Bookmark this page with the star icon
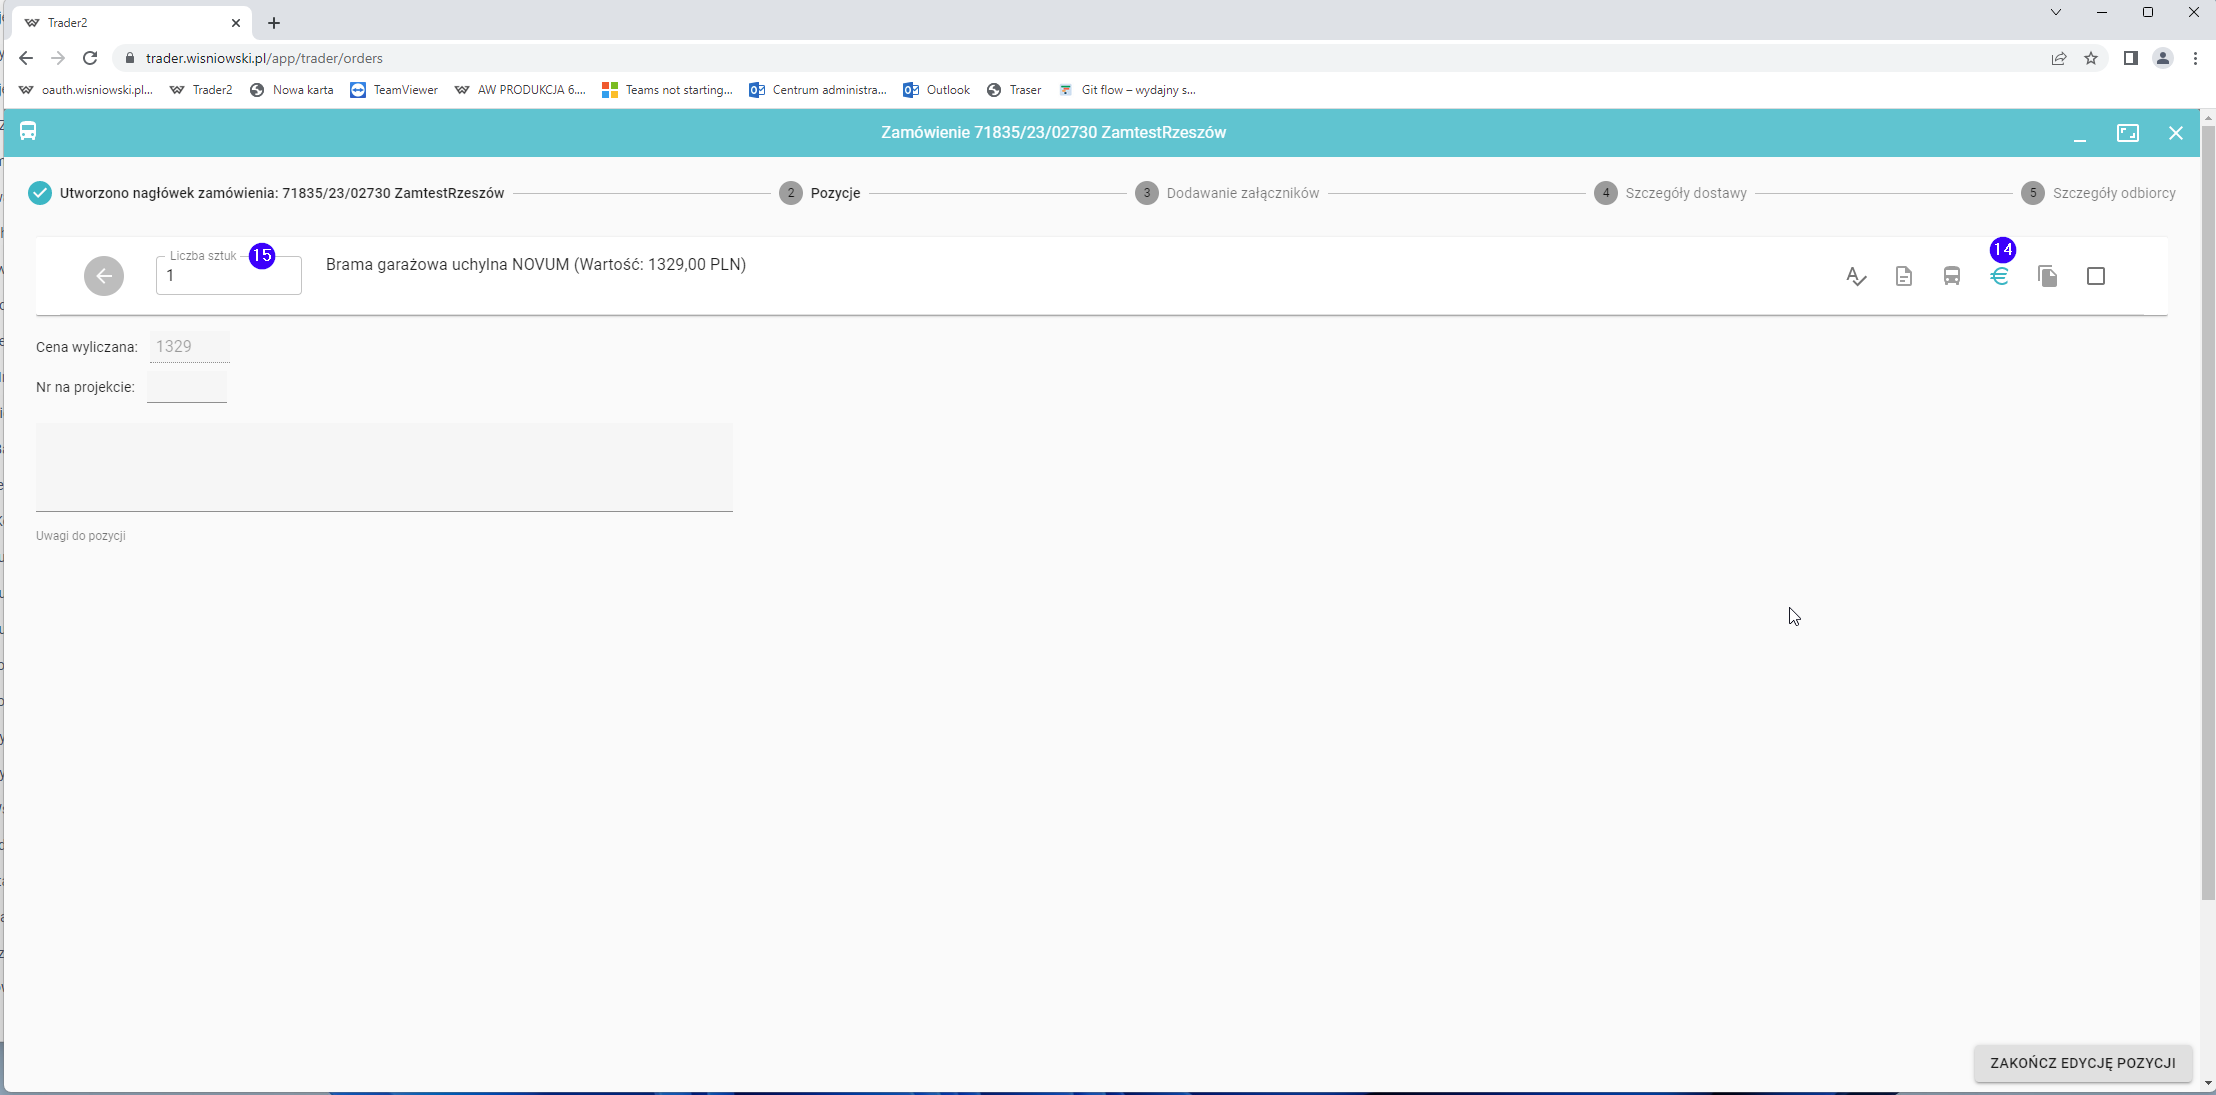 click(x=2091, y=58)
